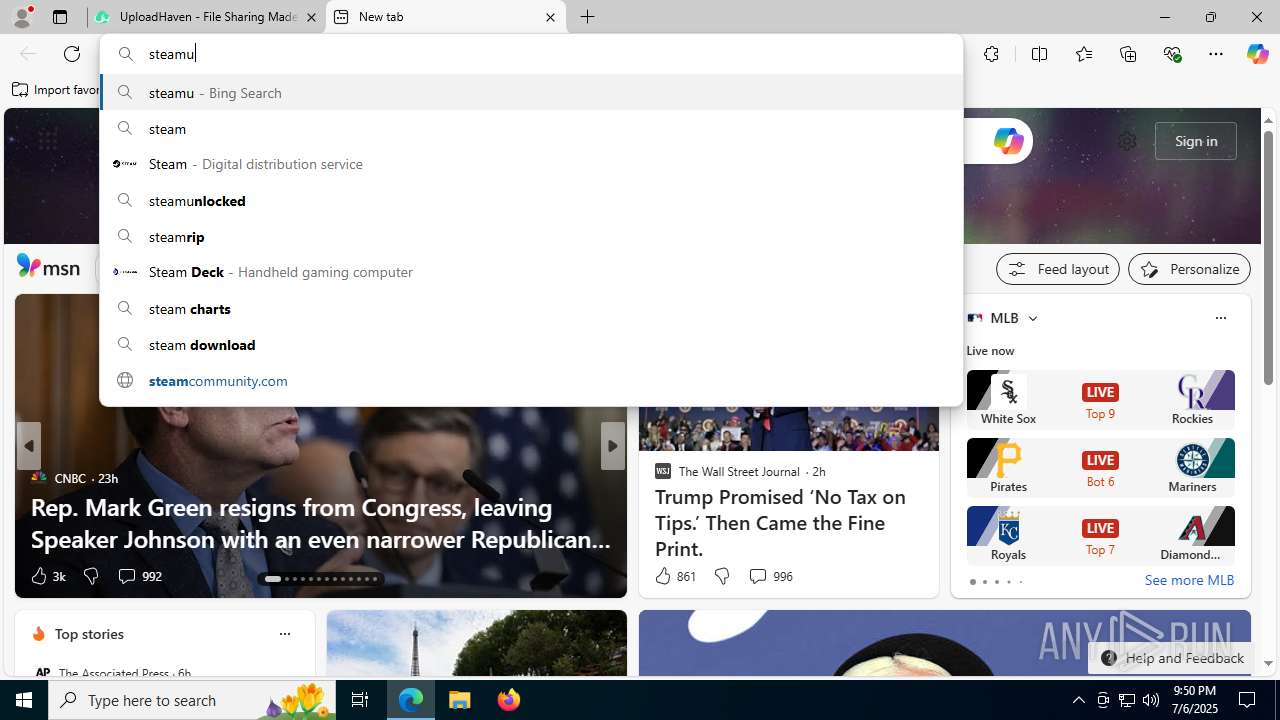This screenshot has height=720, width=1280.
Task: Like the Mark Green story (3k)
Action: click(x=47, y=576)
